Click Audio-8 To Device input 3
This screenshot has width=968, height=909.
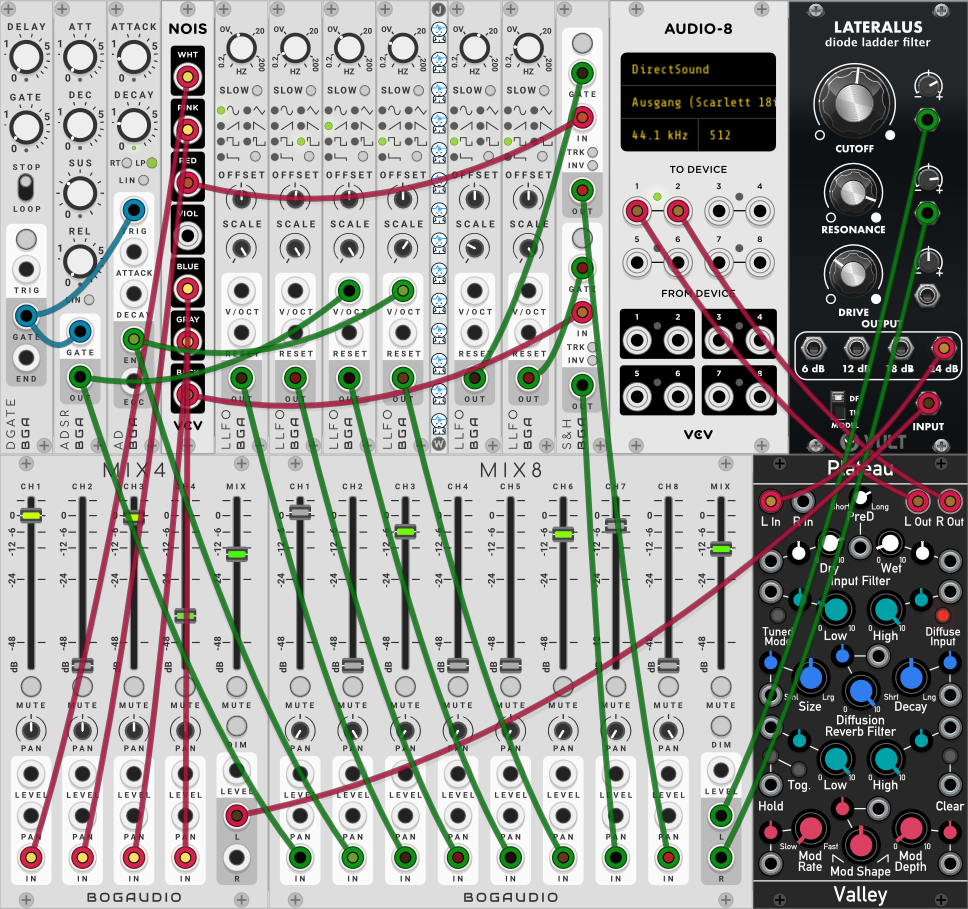coord(719,210)
